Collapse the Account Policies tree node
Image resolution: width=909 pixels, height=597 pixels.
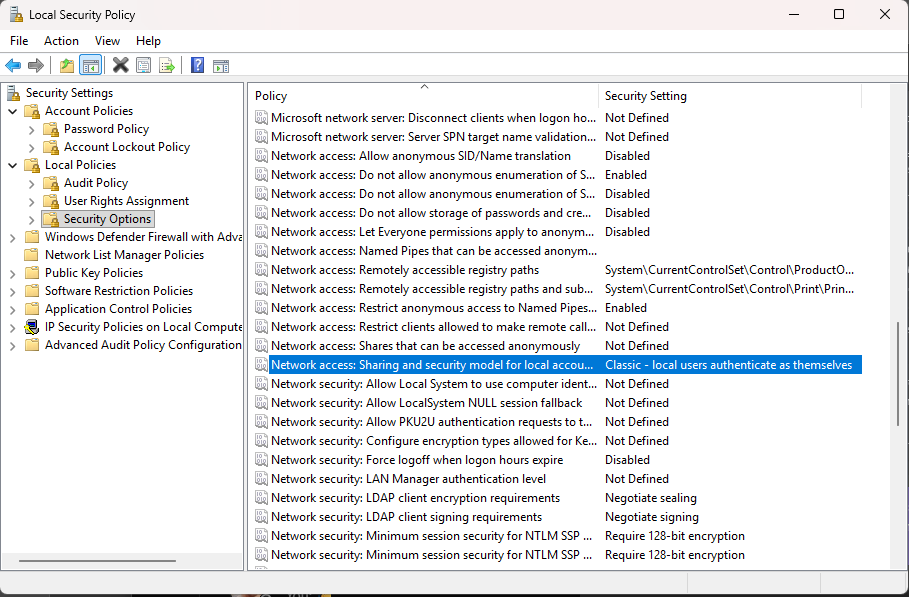pyautogui.click(x=13, y=111)
